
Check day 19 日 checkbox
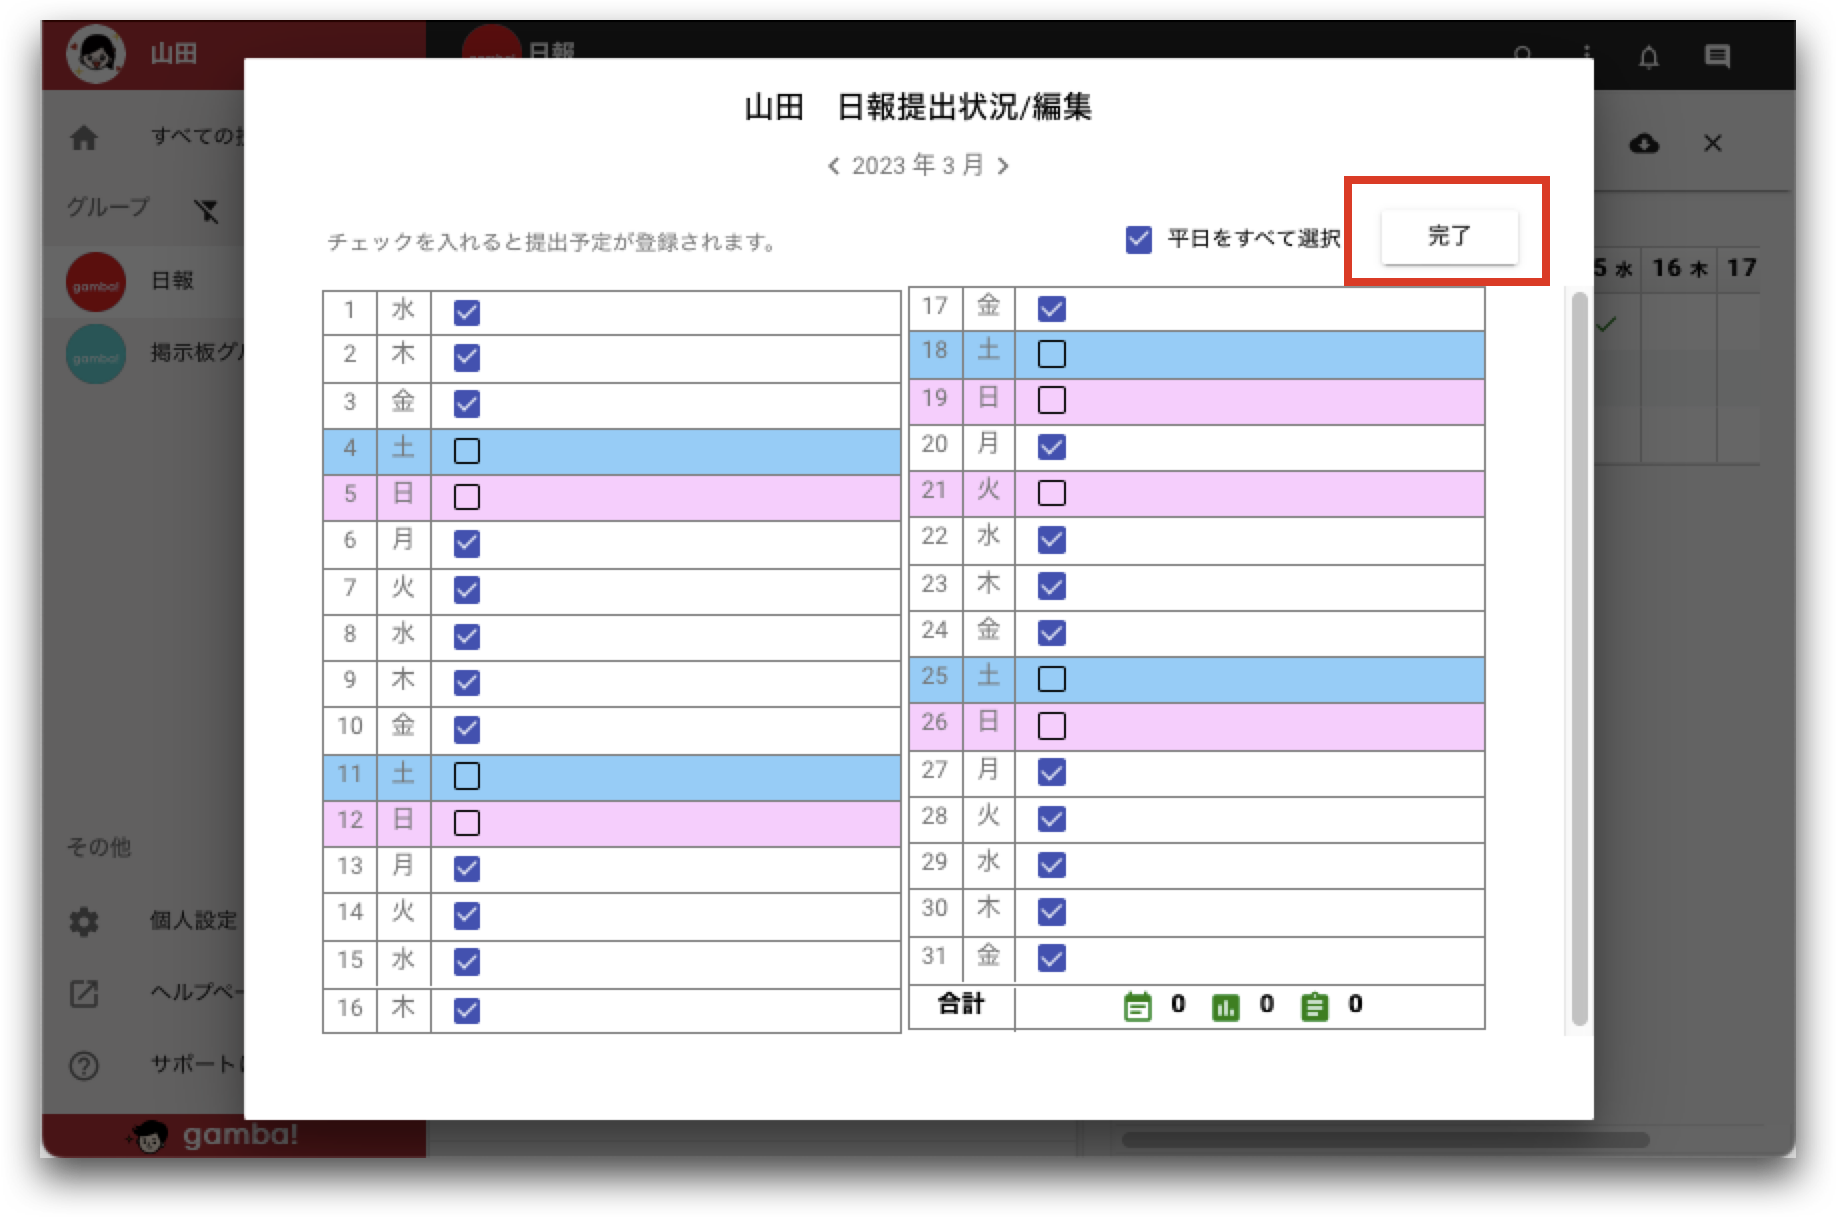[x=1052, y=400]
